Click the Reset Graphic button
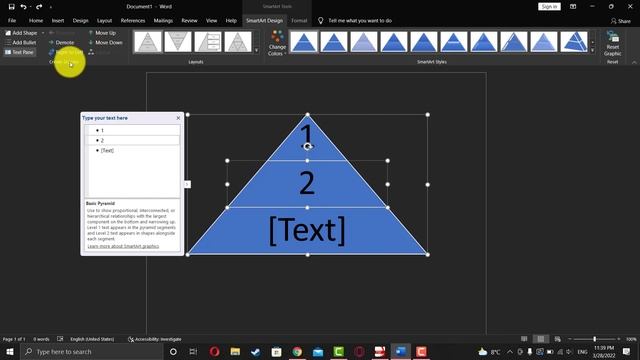This screenshot has height=360, width=640. tap(613, 43)
